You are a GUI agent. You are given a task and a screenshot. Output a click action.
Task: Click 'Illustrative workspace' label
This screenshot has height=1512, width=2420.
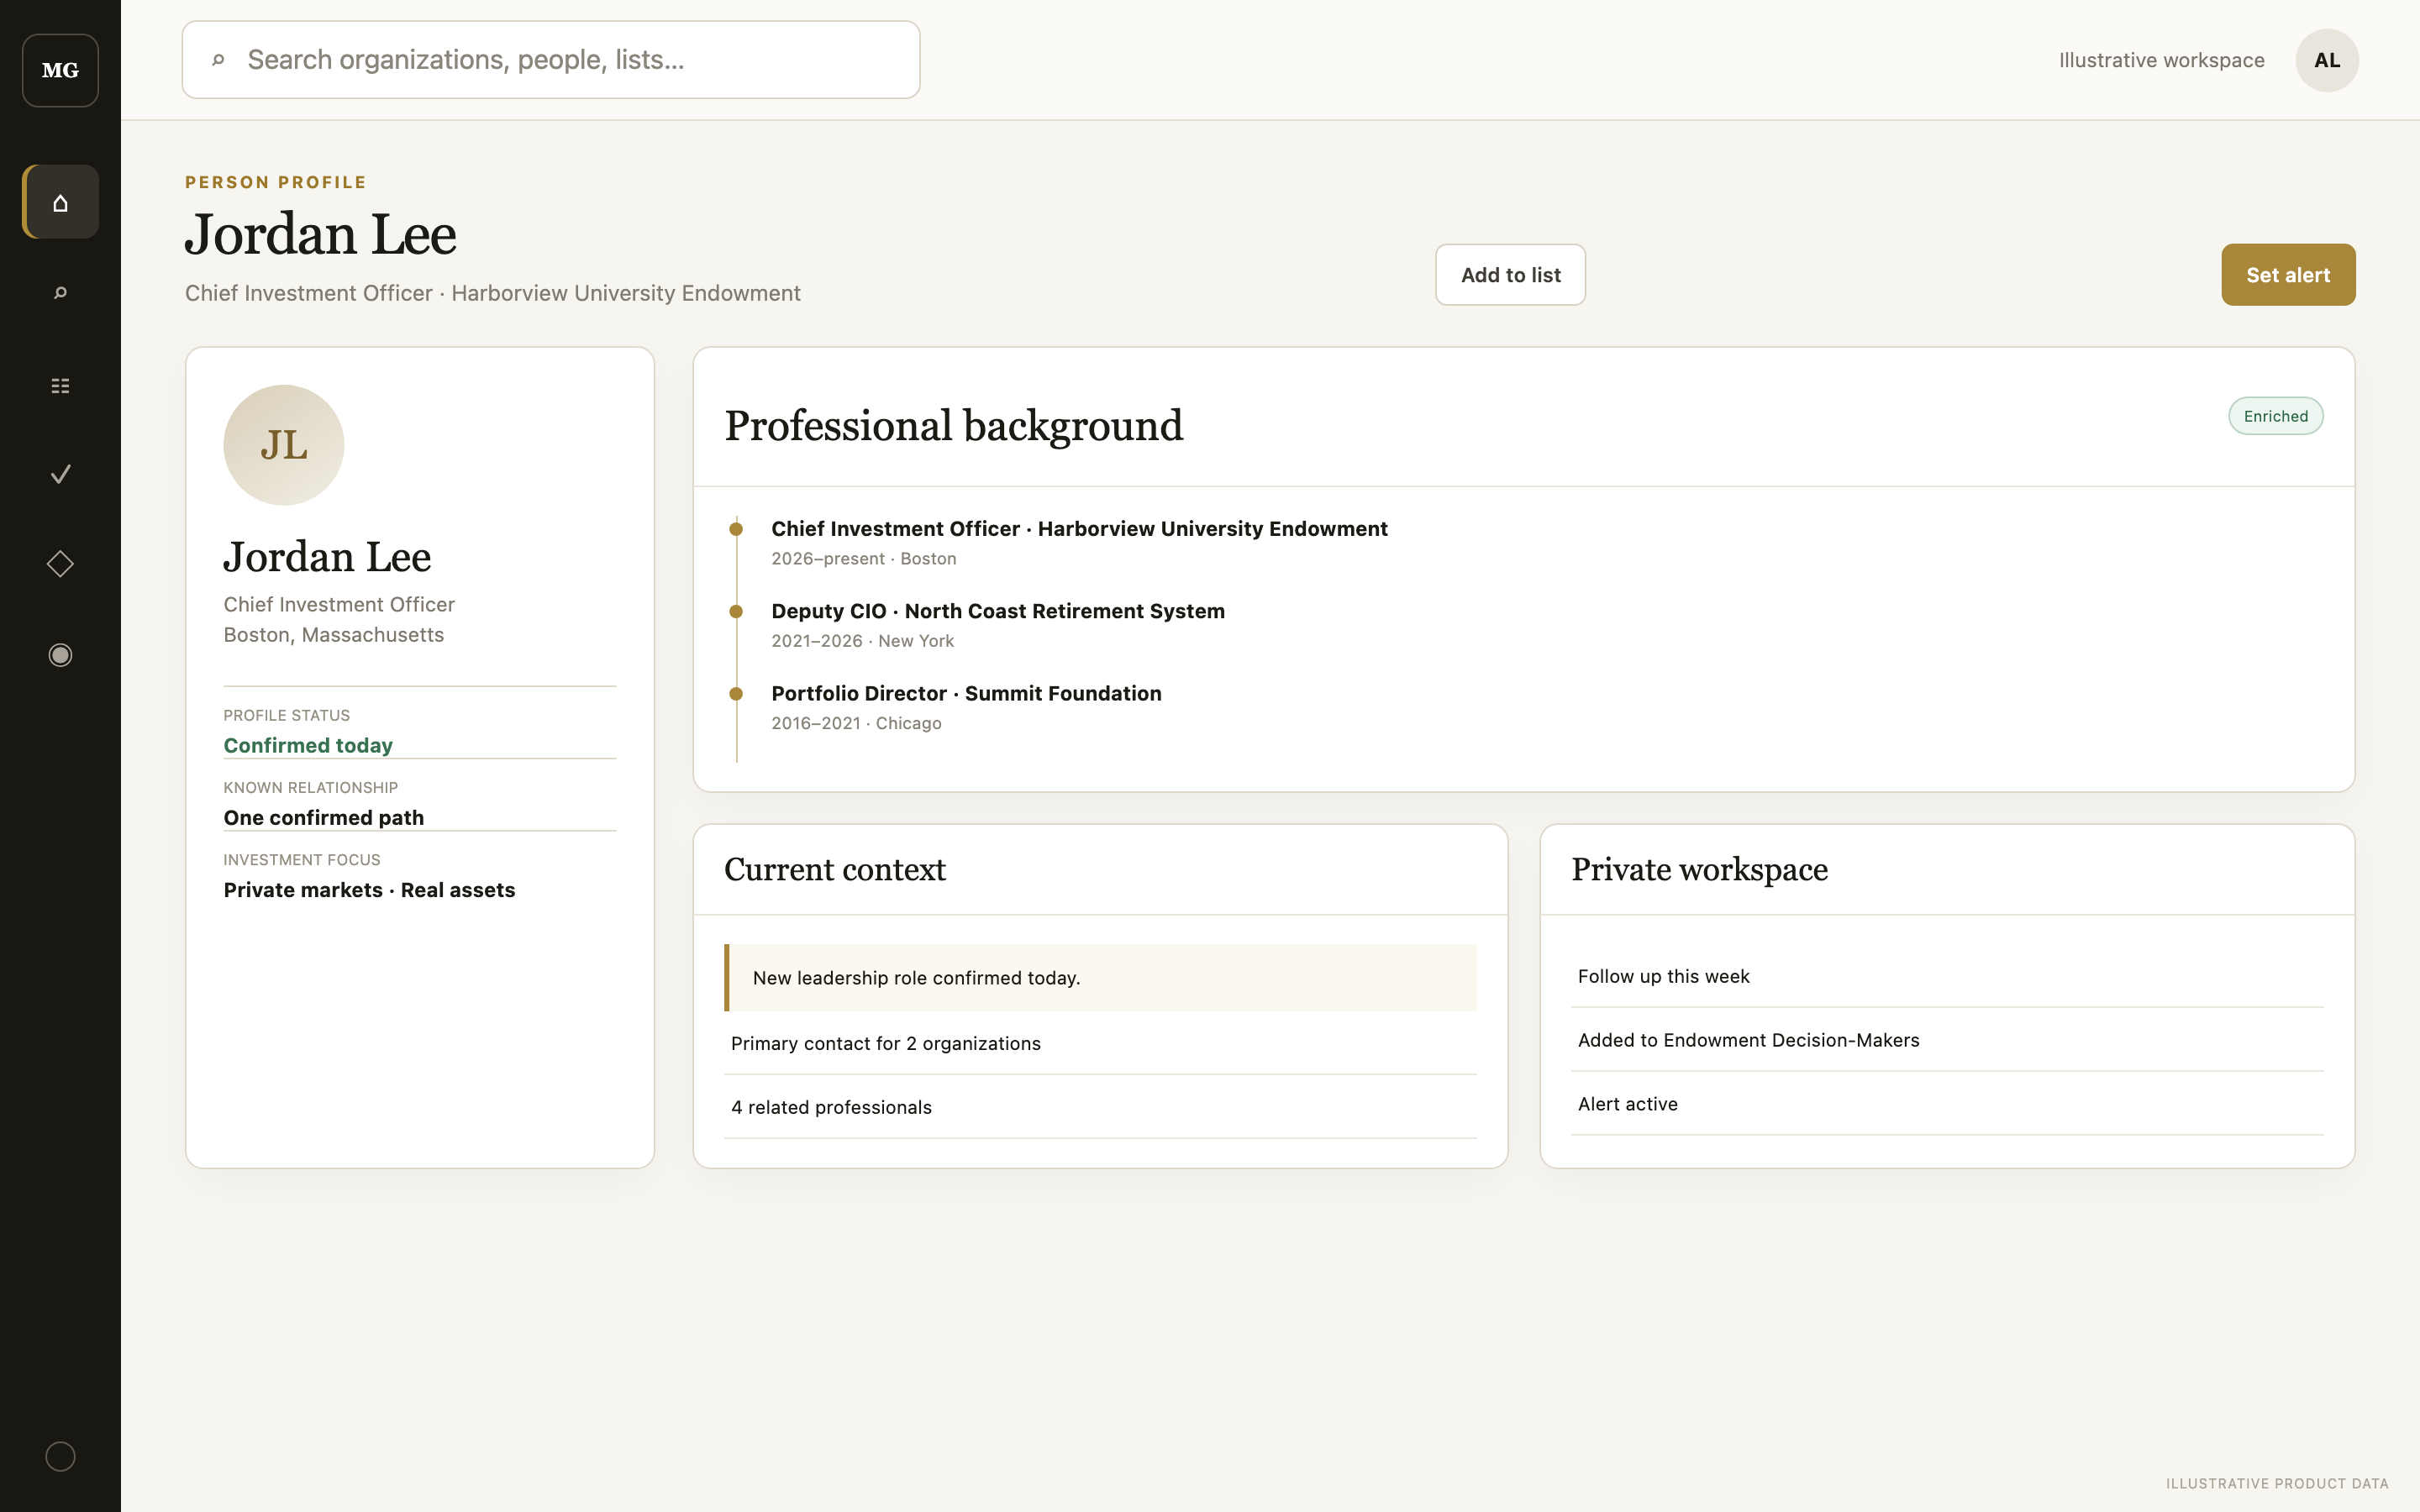pyautogui.click(x=2161, y=60)
